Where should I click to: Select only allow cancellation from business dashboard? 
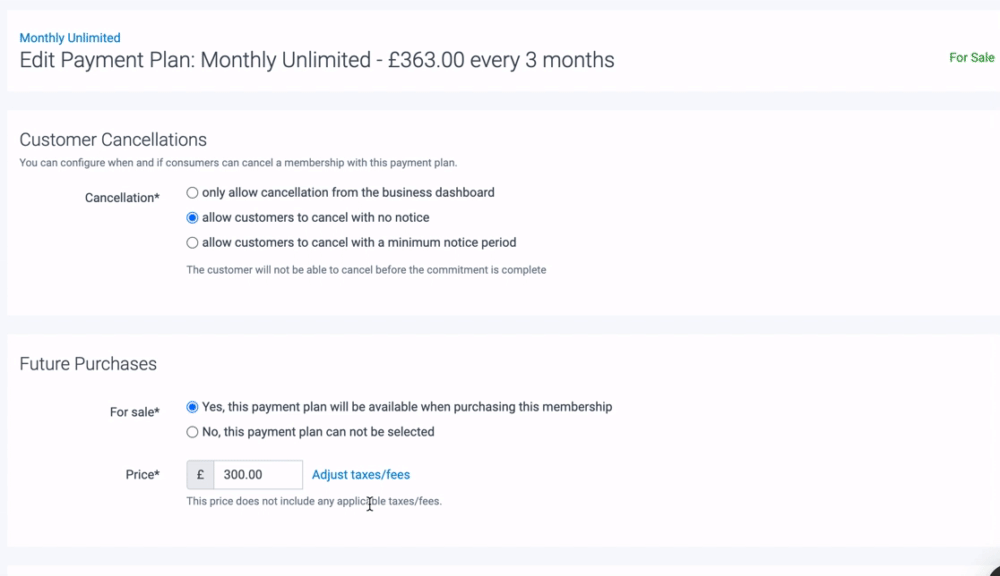coord(192,192)
